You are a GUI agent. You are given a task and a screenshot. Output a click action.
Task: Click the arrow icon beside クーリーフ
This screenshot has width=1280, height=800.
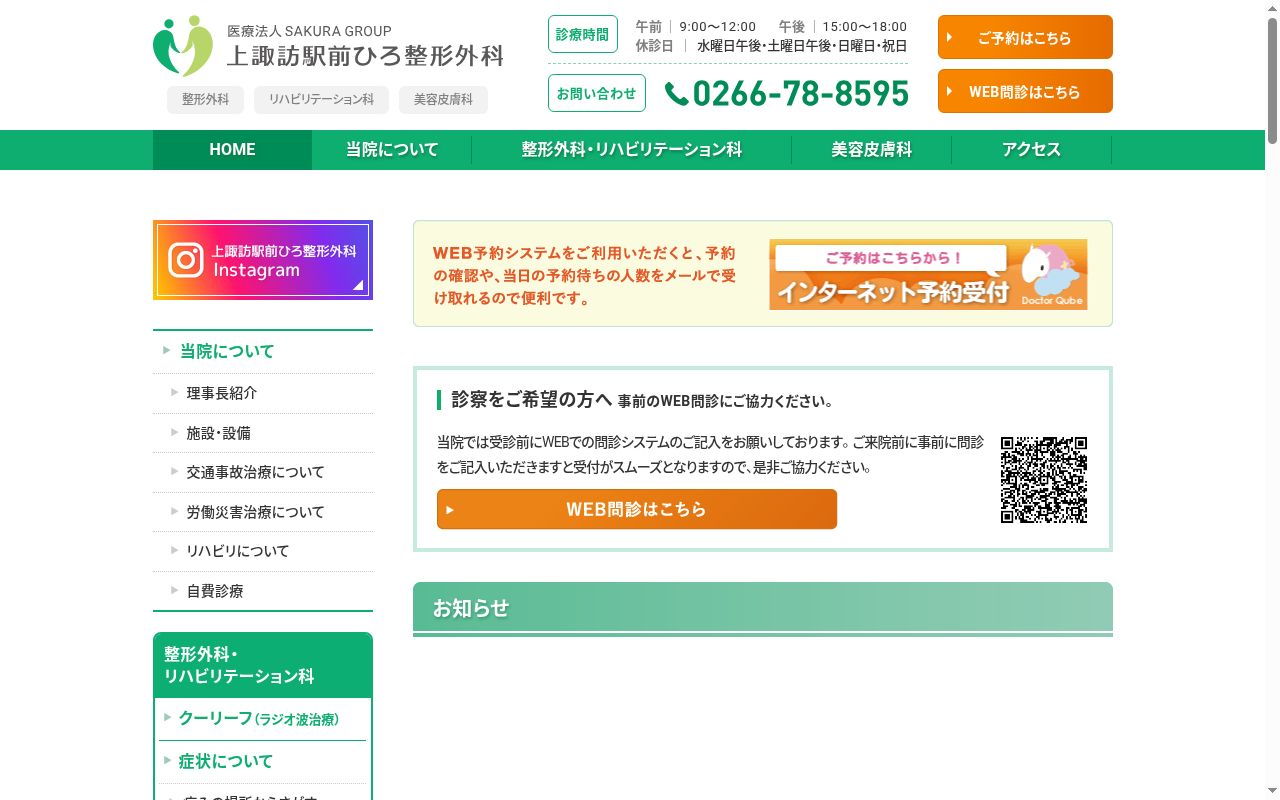(x=167, y=718)
